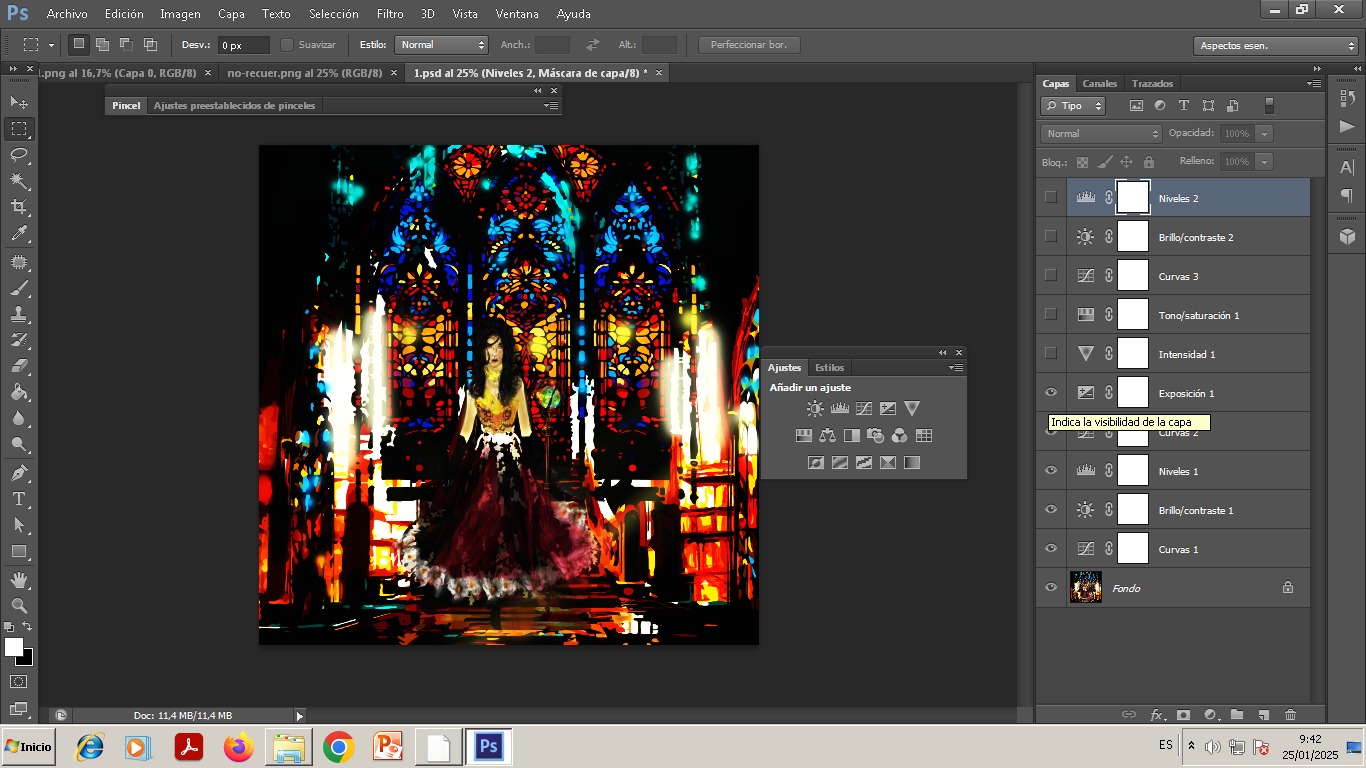Open the Filtro menu
1366x768 pixels.
click(x=390, y=14)
